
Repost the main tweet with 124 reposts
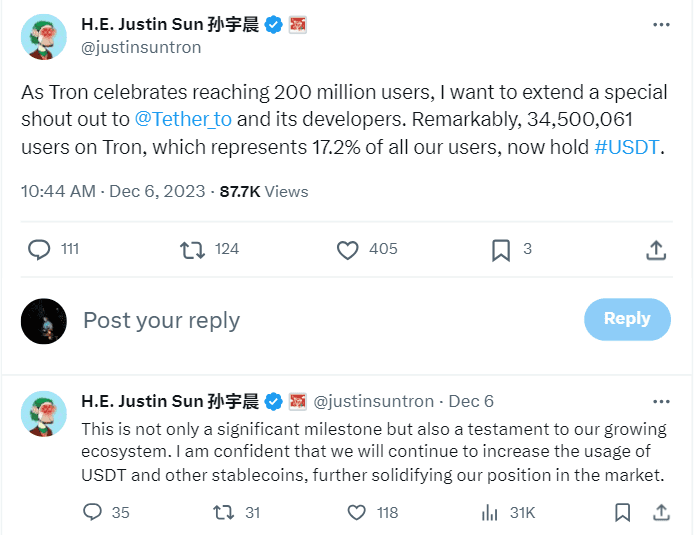[192, 249]
